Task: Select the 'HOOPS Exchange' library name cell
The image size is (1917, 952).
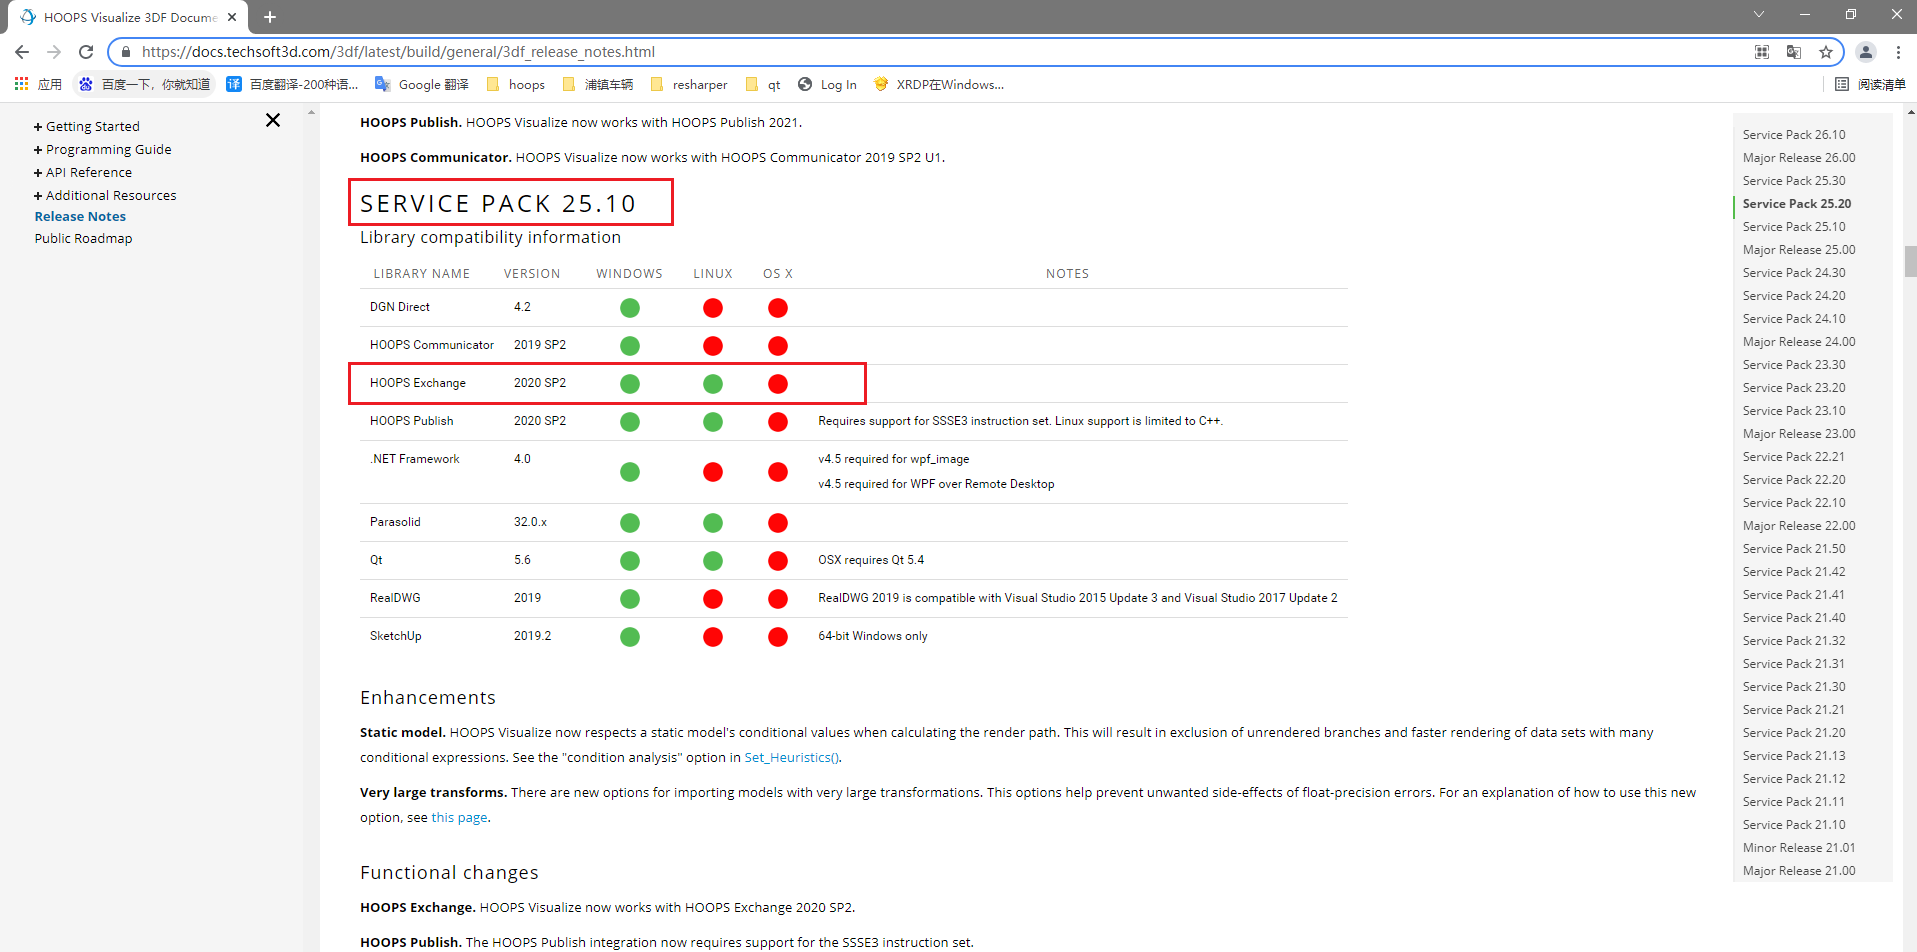Action: point(418,383)
